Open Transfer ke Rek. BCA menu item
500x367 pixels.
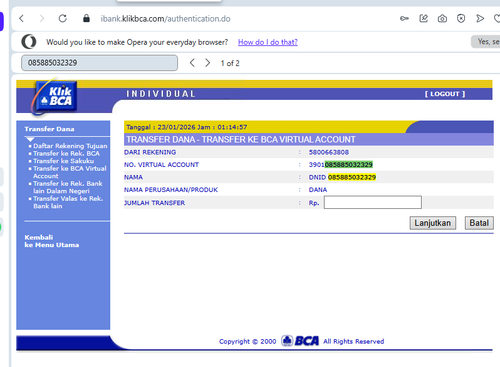[66, 153]
